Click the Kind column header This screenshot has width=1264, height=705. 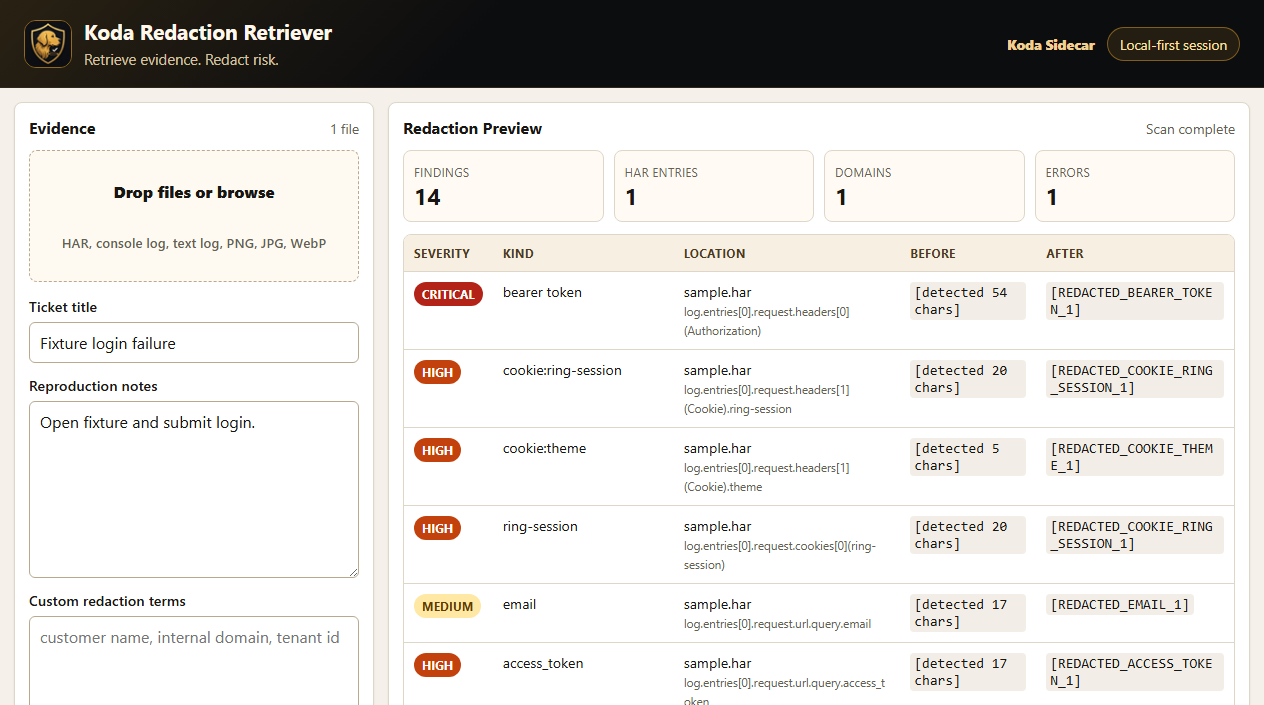click(518, 254)
